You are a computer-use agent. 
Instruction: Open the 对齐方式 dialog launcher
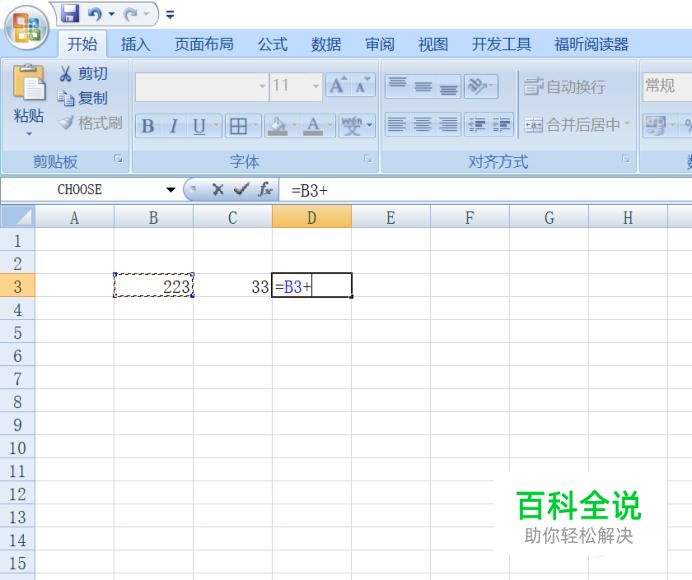[626, 158]
